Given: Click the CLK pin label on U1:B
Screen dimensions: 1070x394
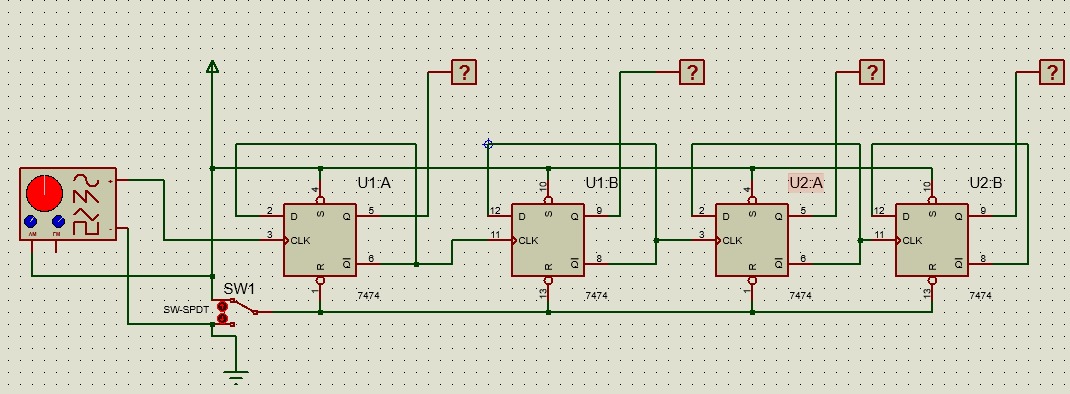Looking at the screenshot, I should click(528, 240).
